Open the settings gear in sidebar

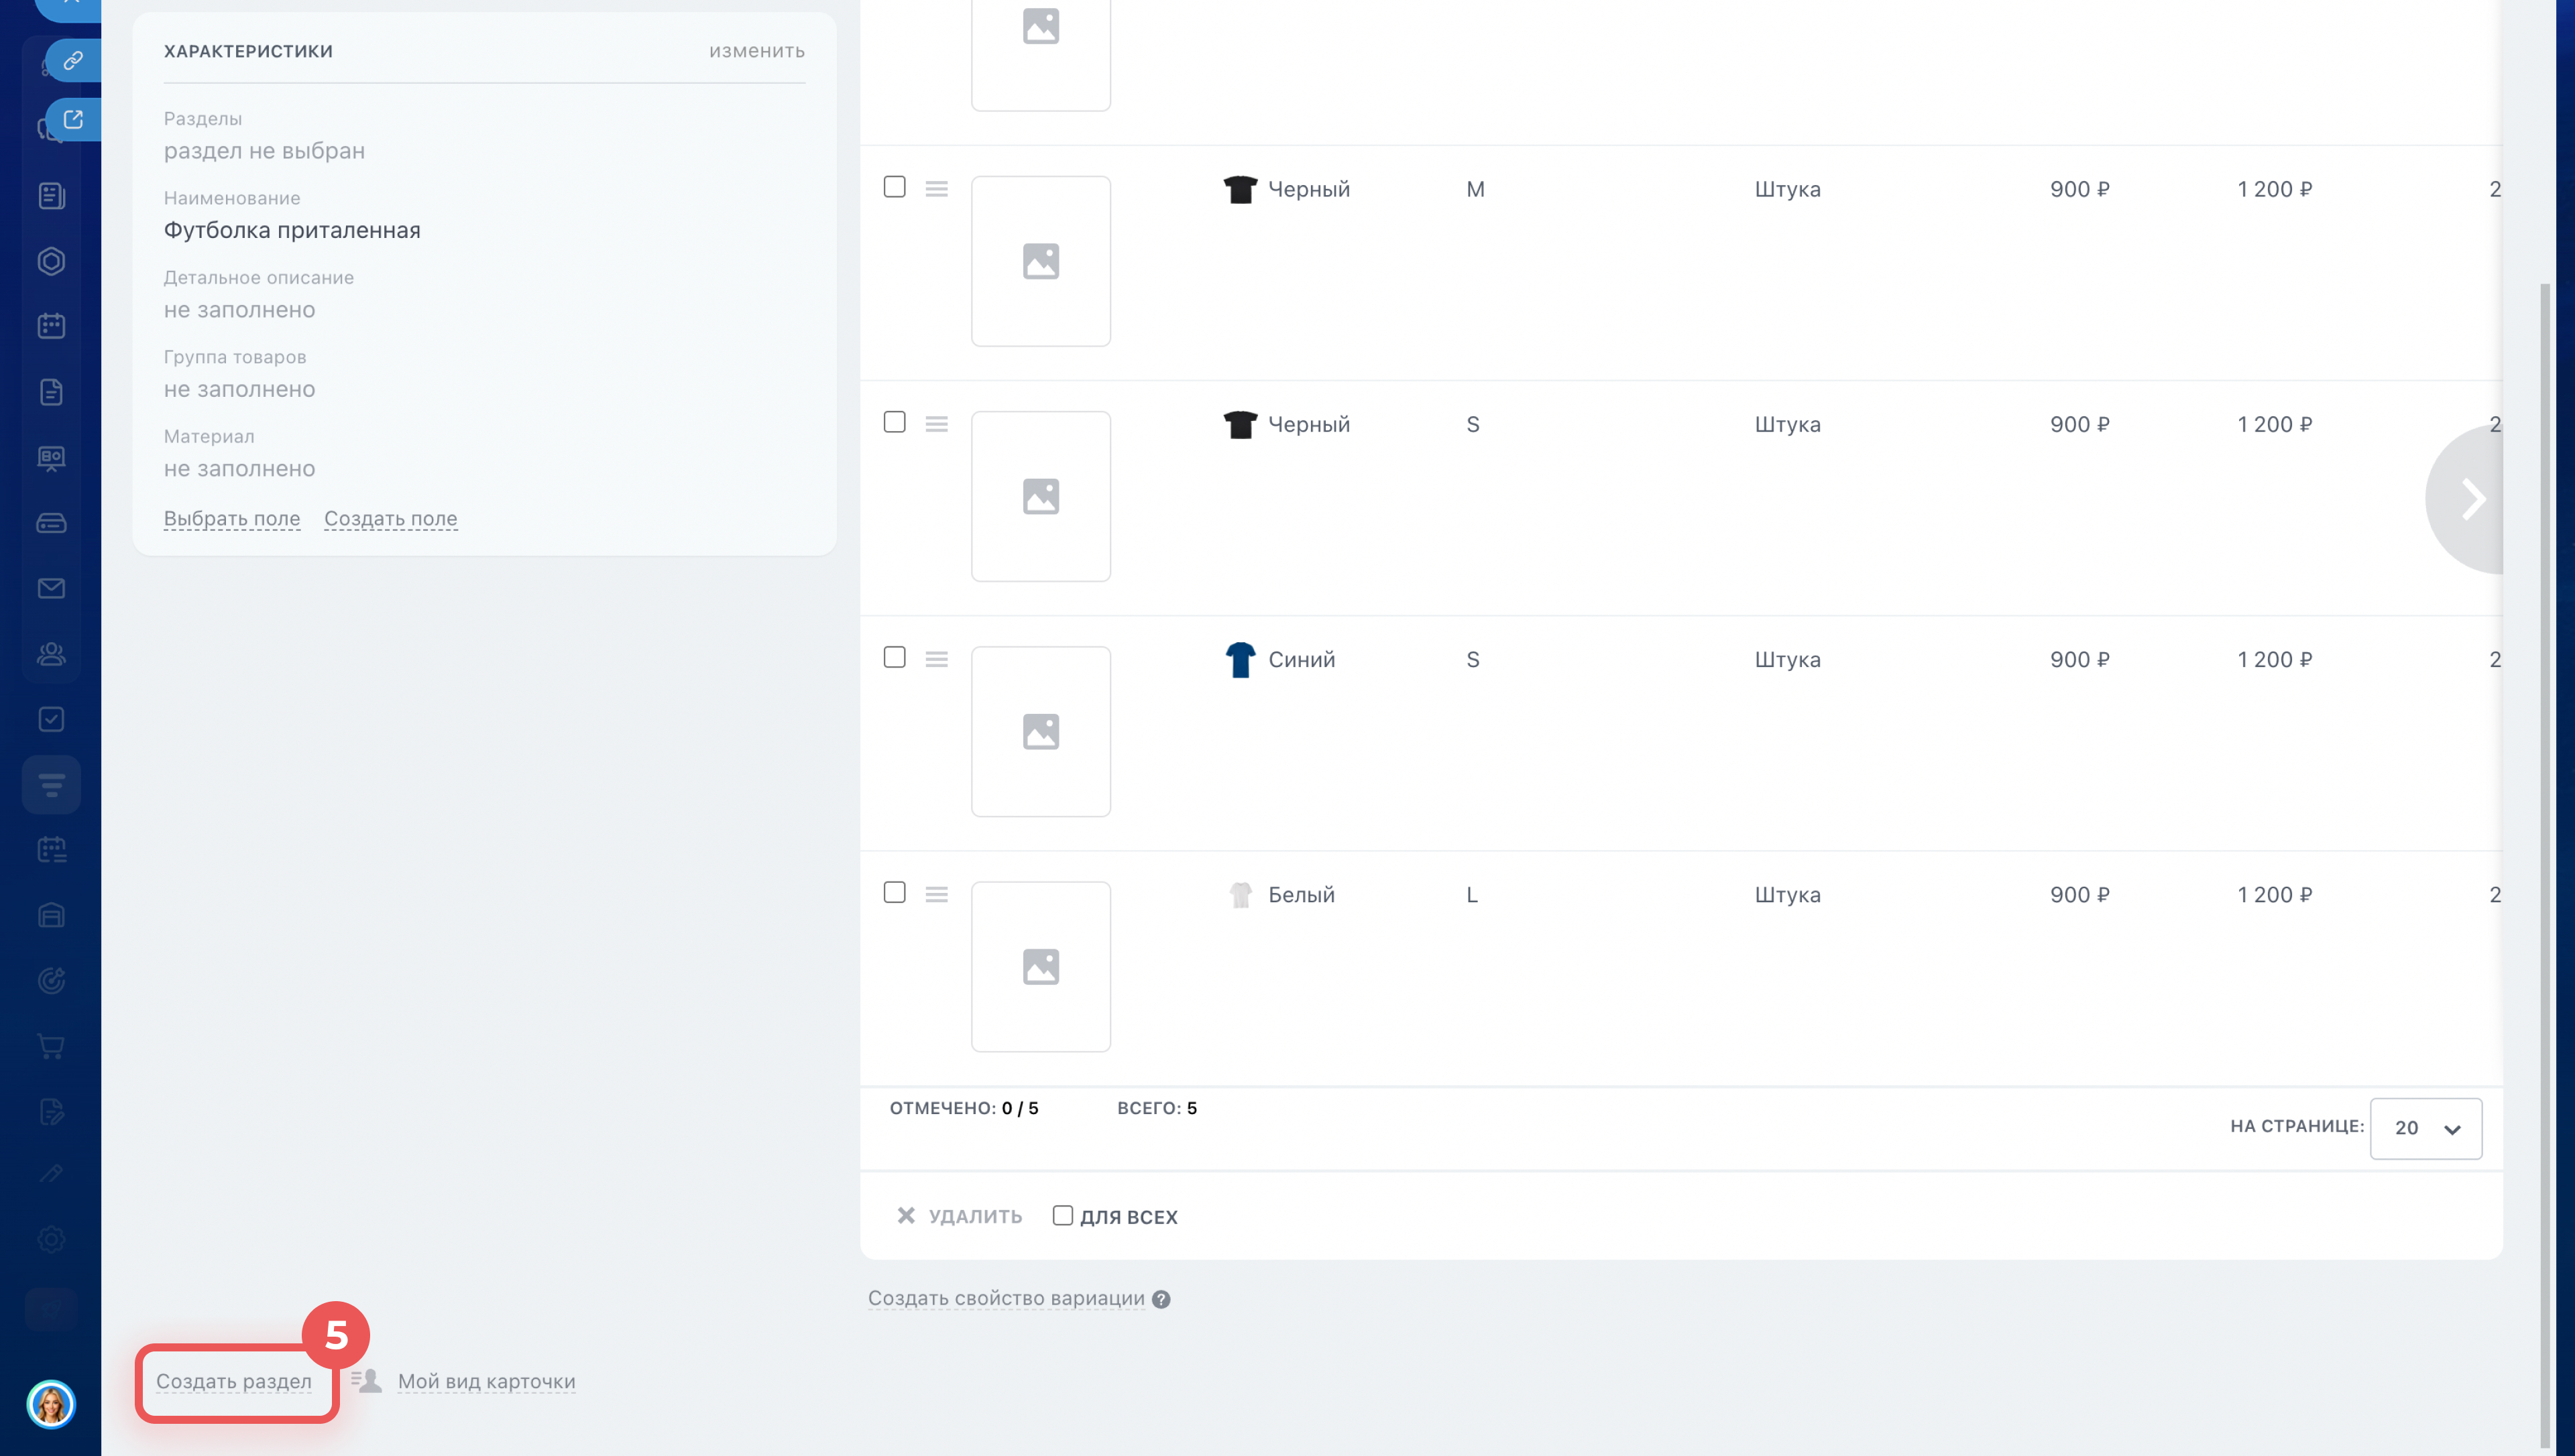[51, 1239]
